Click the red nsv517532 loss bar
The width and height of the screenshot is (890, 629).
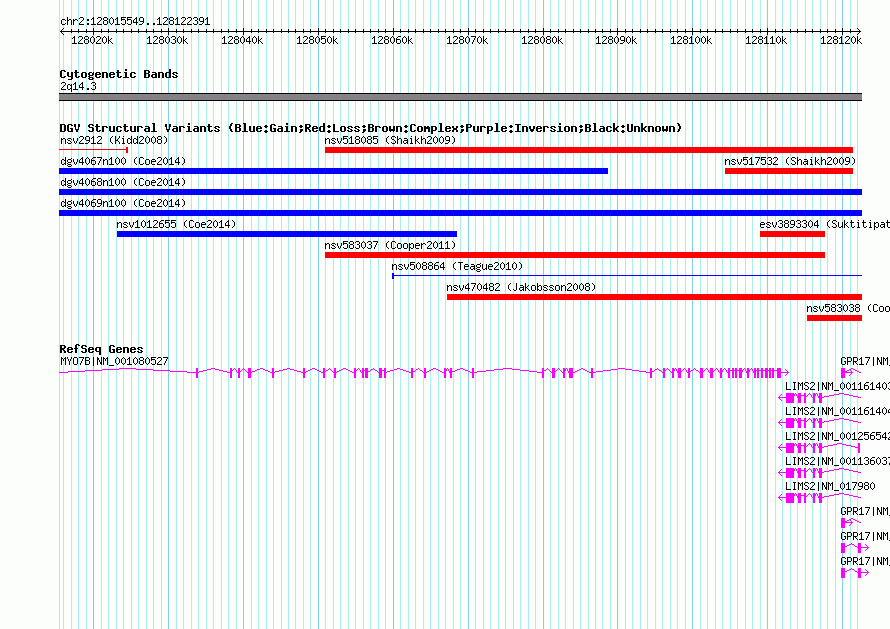pos(789,171)
